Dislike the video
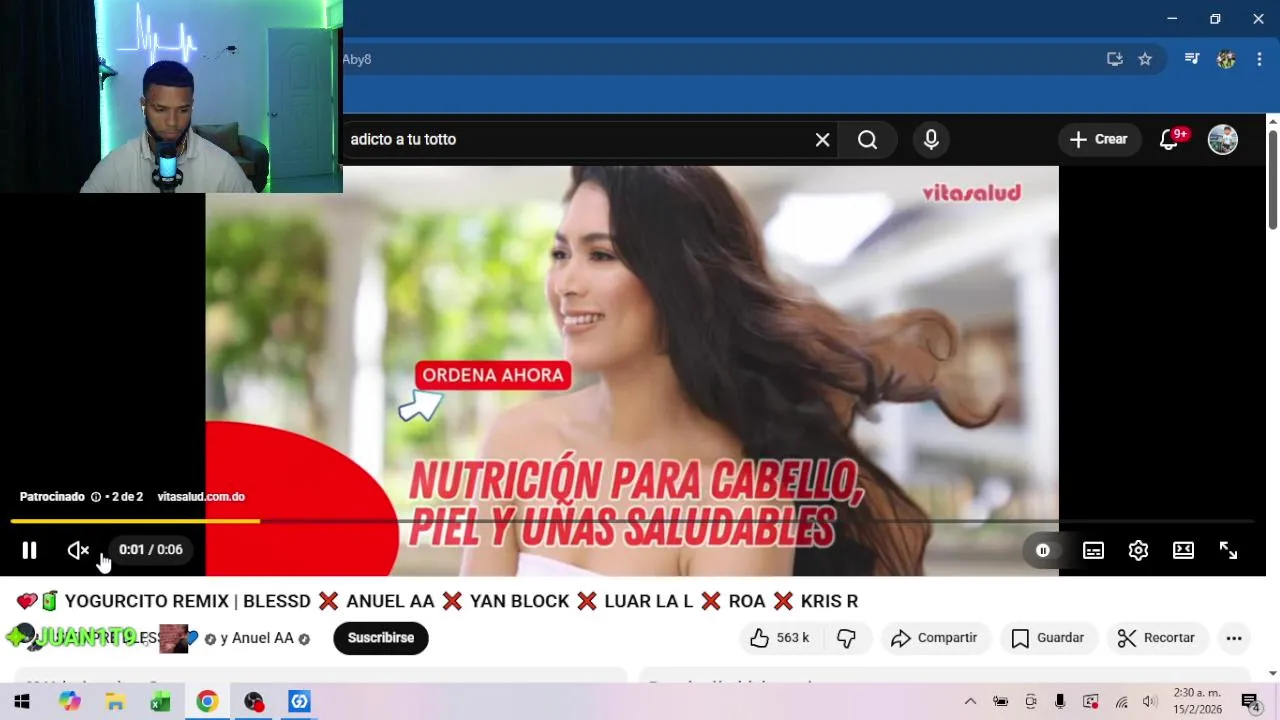Image resolution: width=1280 pixels, height=720 pixels. click(847, 638)
